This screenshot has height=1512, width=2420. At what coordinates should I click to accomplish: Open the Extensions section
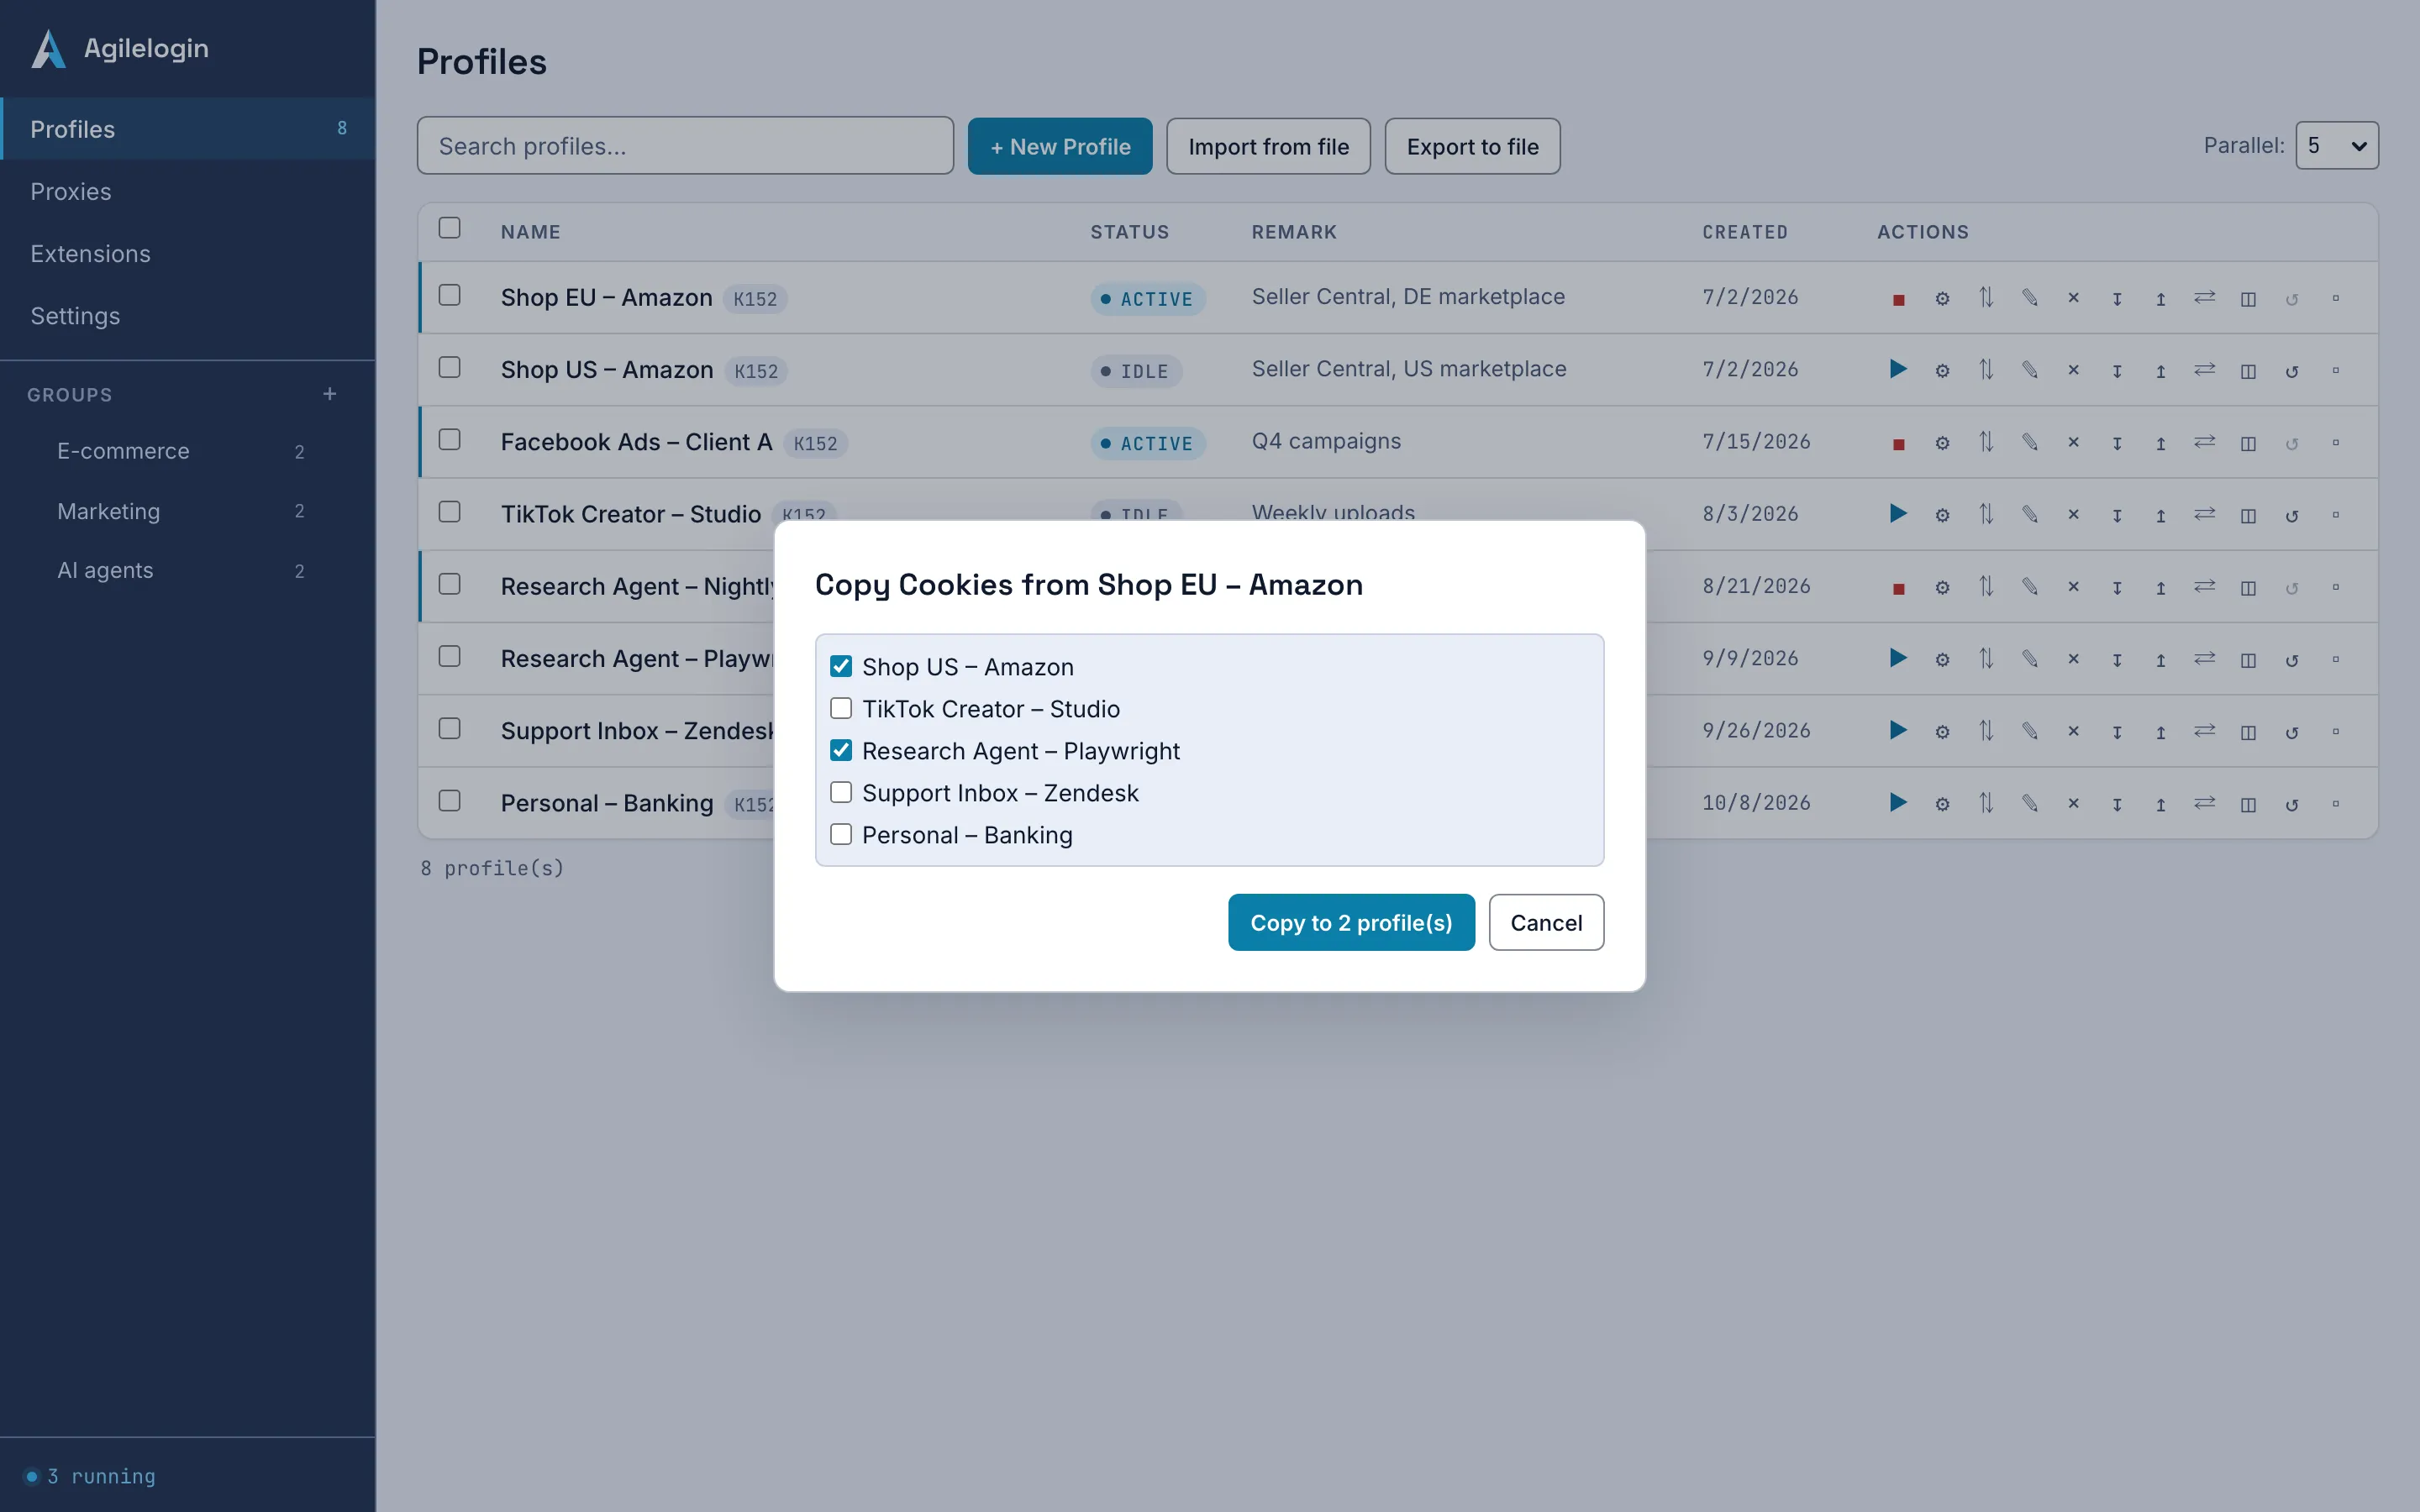(188, 254)
